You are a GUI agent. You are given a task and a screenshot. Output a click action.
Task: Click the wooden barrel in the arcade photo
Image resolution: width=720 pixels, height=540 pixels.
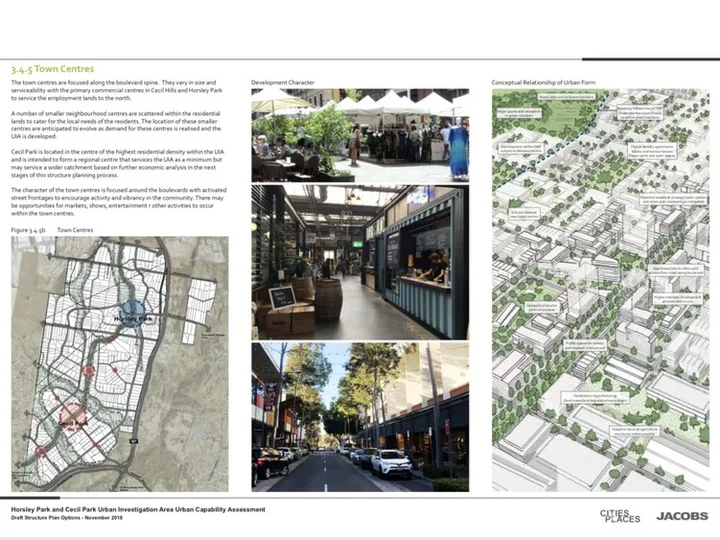[328, 299]
